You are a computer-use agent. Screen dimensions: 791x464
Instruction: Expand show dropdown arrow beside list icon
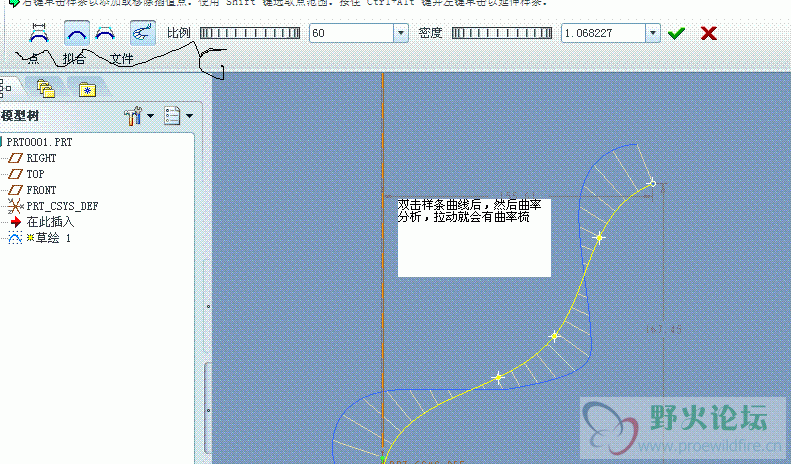point(190,116)
